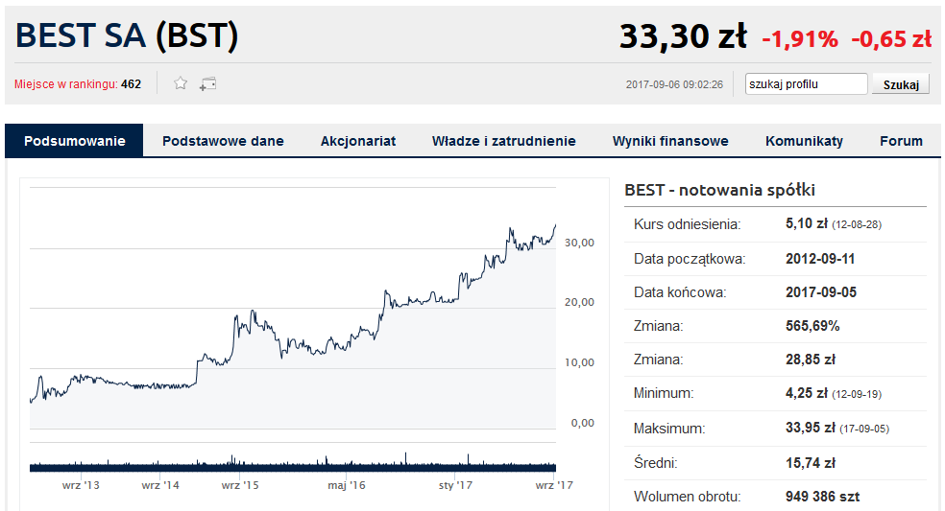Go to Władze i zatrudnienie tab
This screenshot has height=511, width=945.
pyautogui.click(x=504, y=141)
